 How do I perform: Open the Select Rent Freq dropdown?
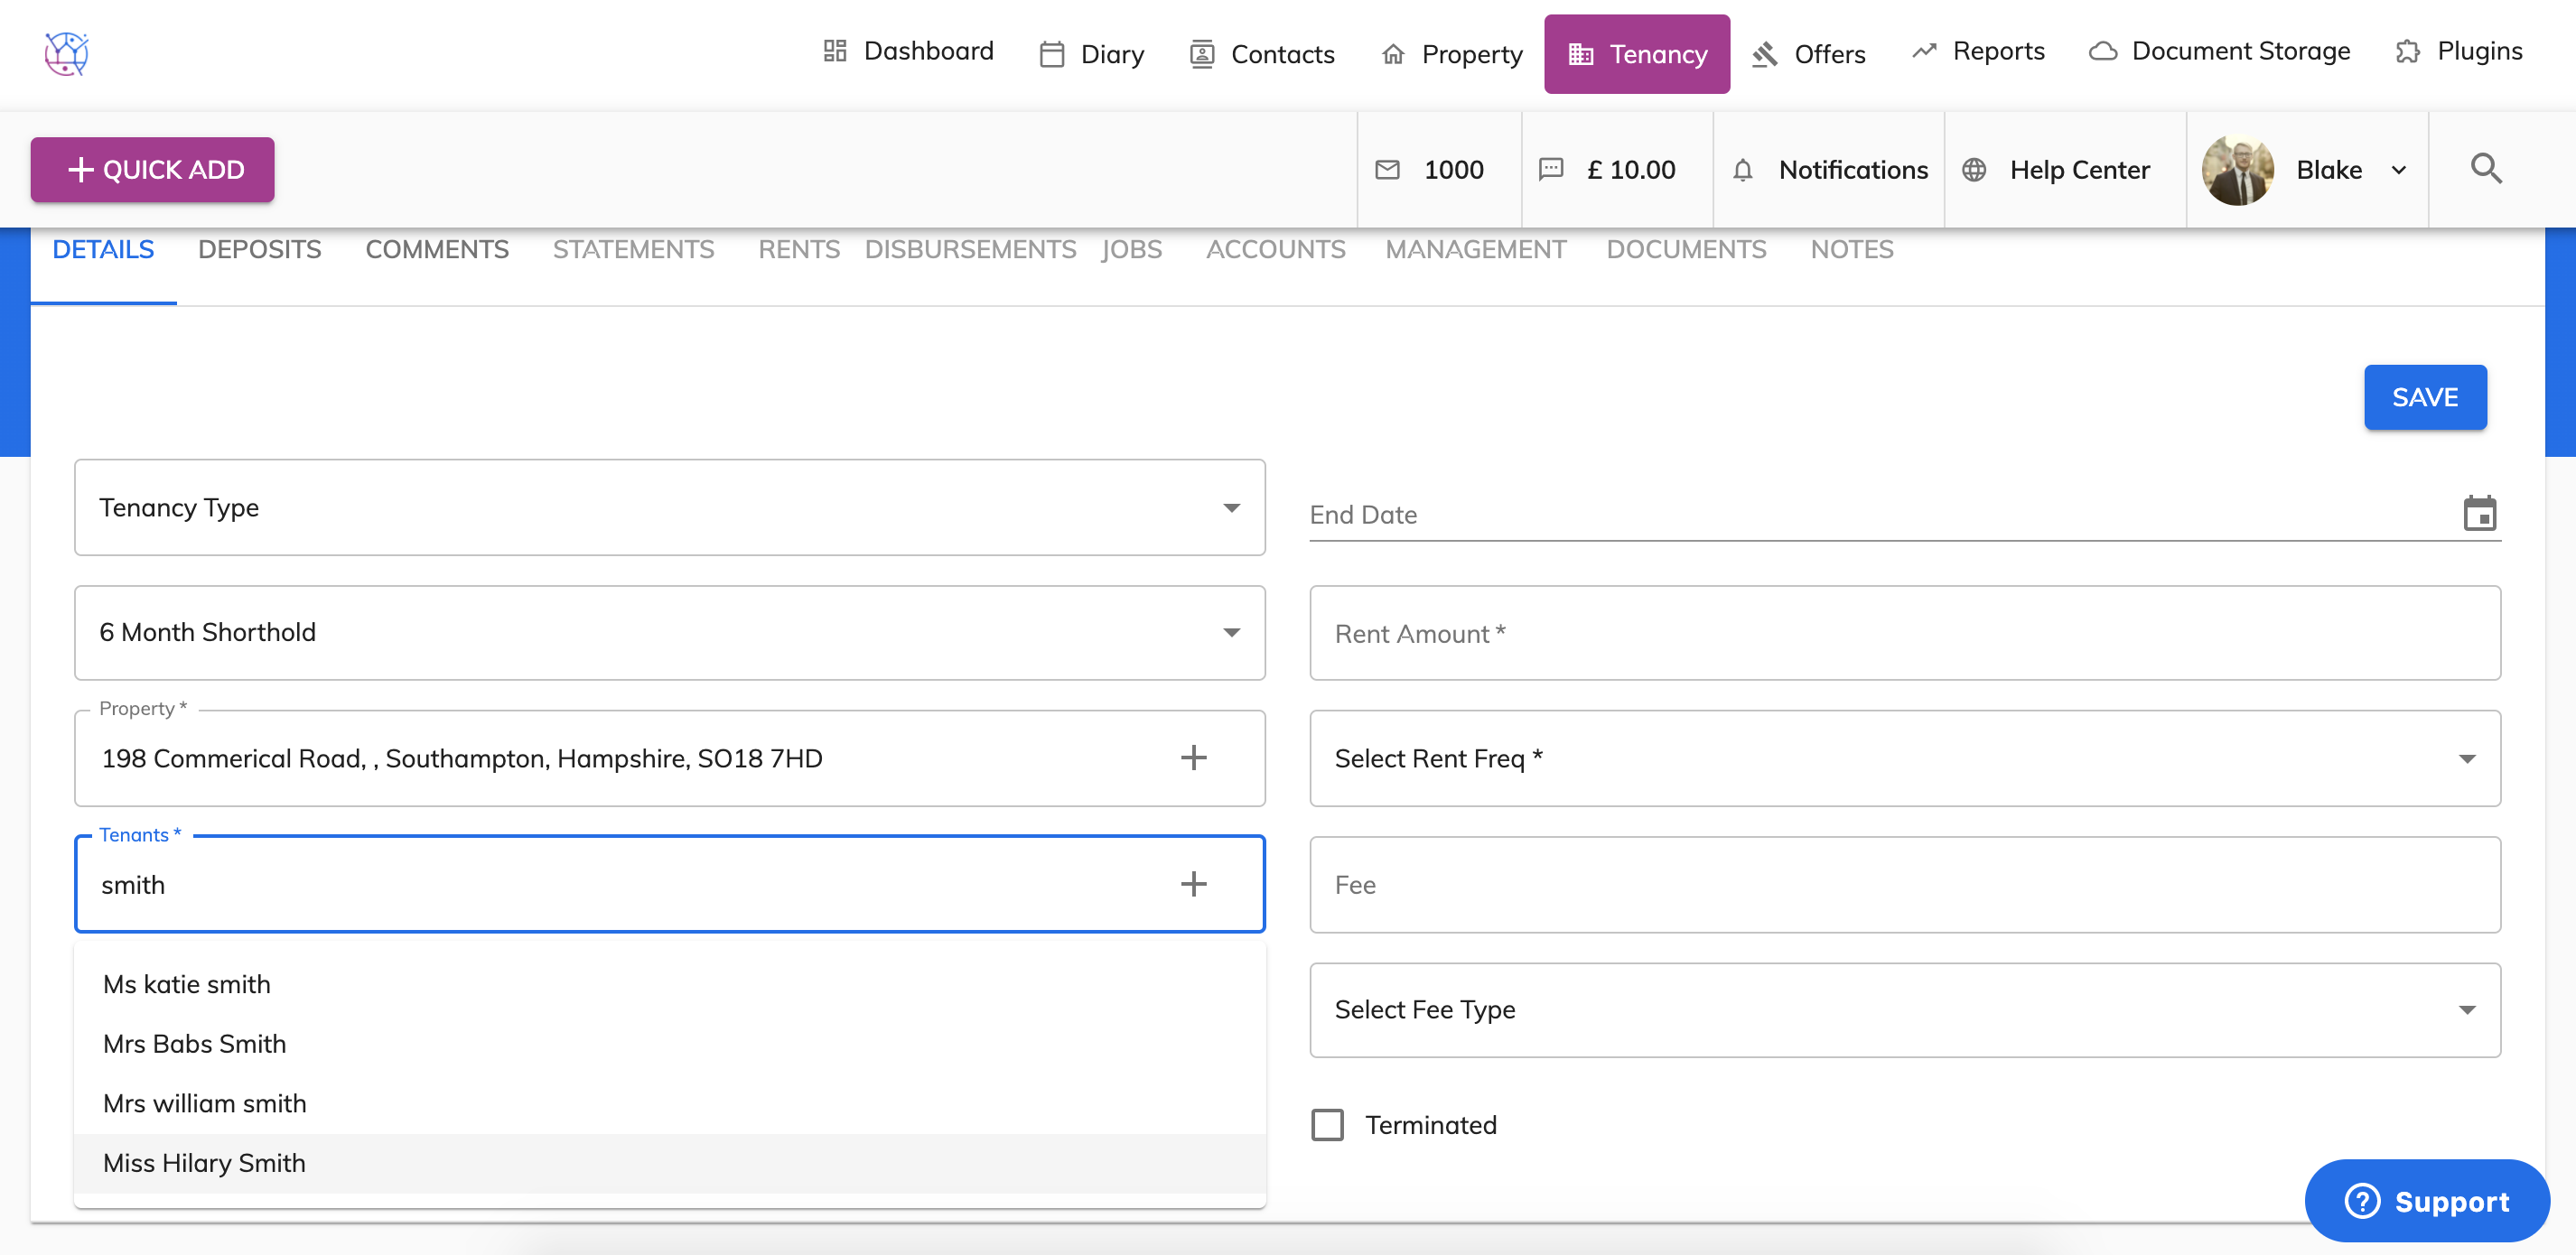1904,758
